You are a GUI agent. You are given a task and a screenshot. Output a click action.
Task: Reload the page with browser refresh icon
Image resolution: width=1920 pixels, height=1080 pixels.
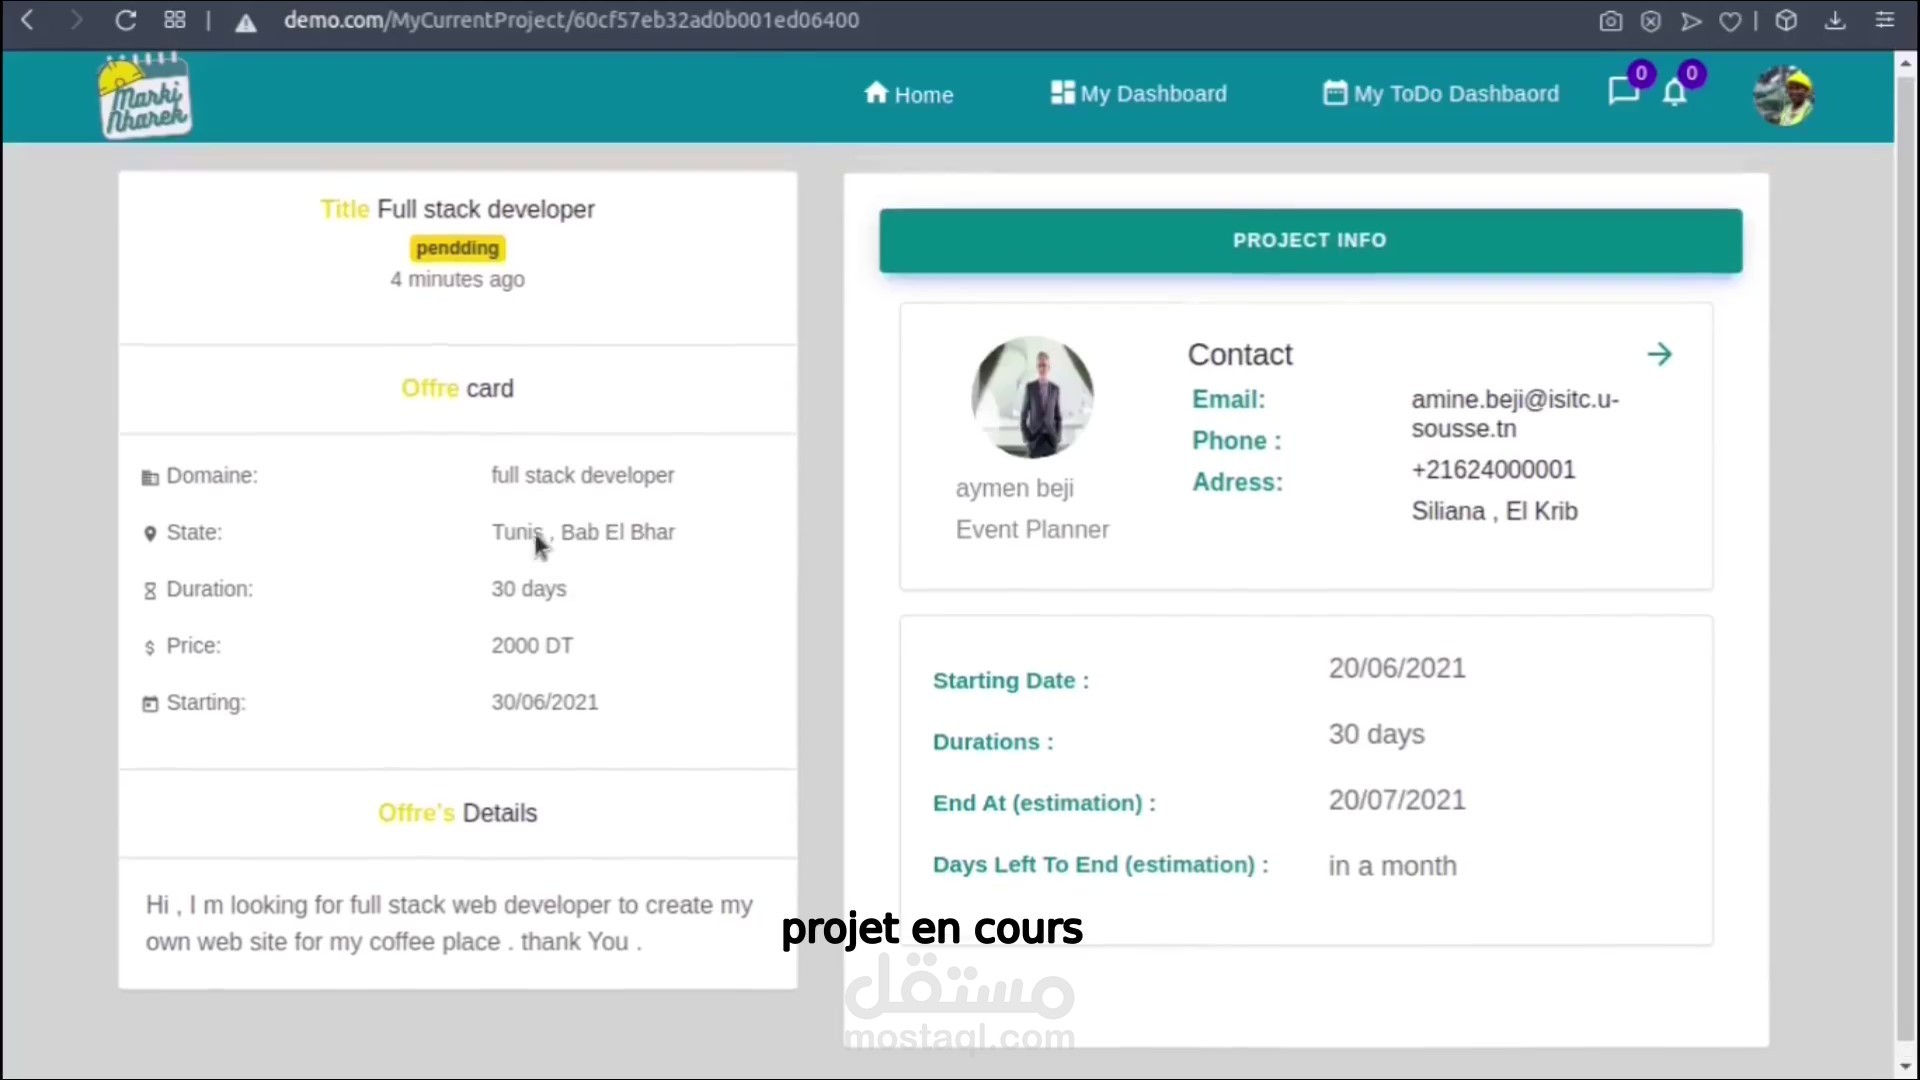125,20
